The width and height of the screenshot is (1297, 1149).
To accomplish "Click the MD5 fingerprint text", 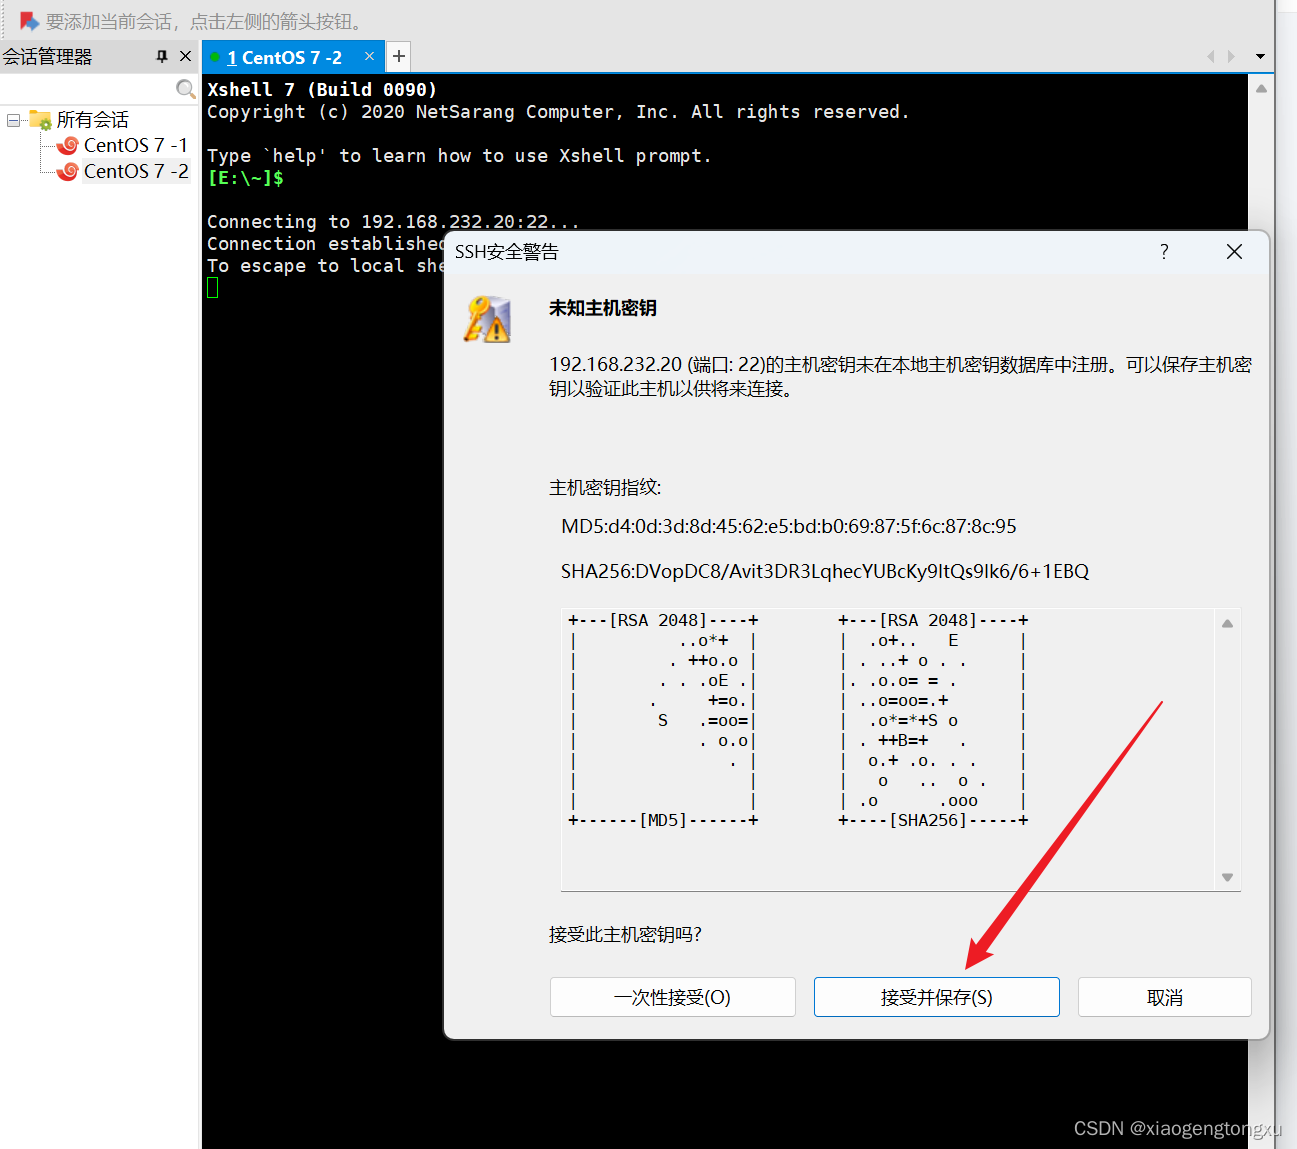I will pos(788,526).
